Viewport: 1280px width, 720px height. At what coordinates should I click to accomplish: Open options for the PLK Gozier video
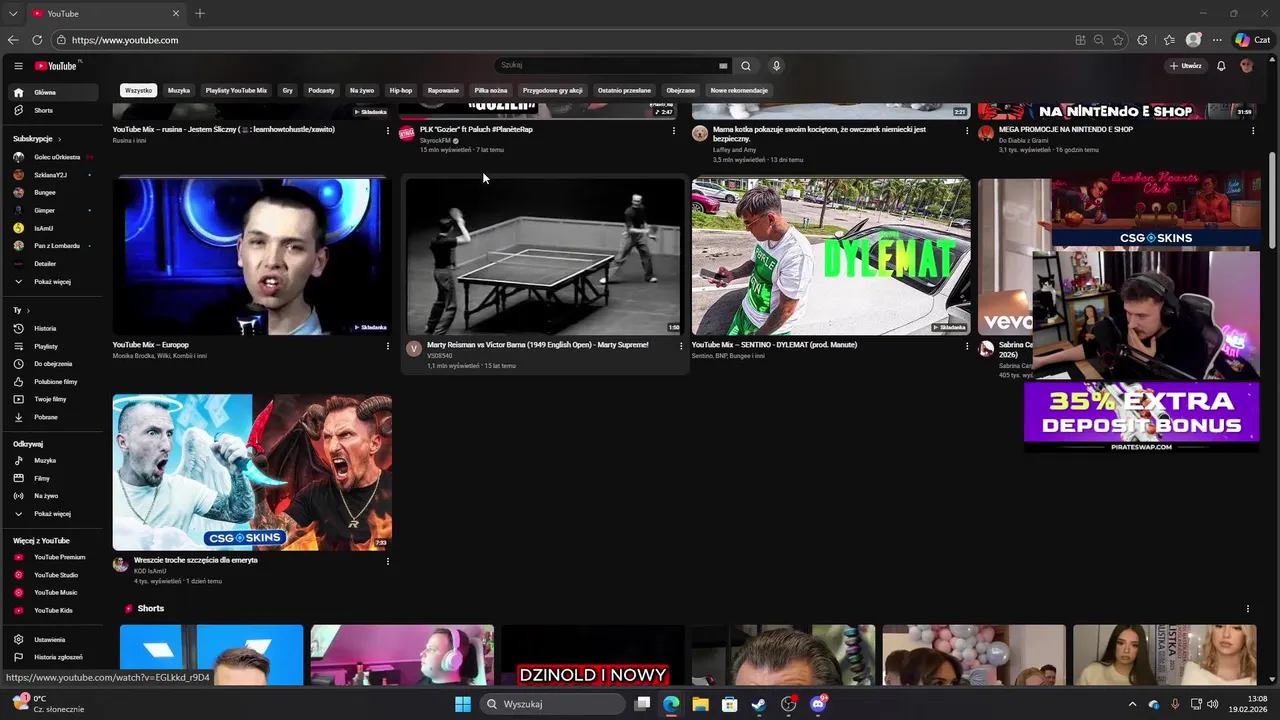[x=673, y=131]
